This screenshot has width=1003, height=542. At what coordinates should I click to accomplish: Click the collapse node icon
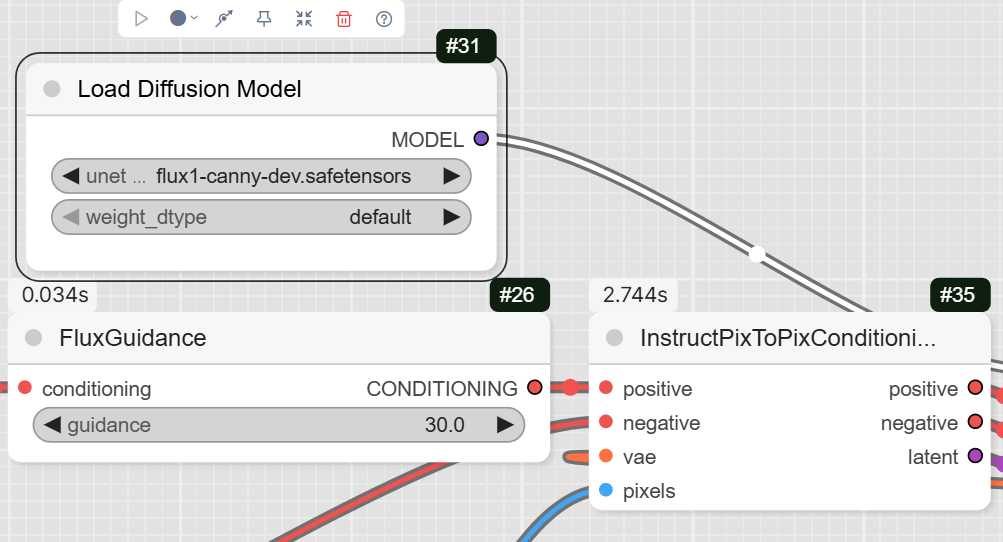304,18
